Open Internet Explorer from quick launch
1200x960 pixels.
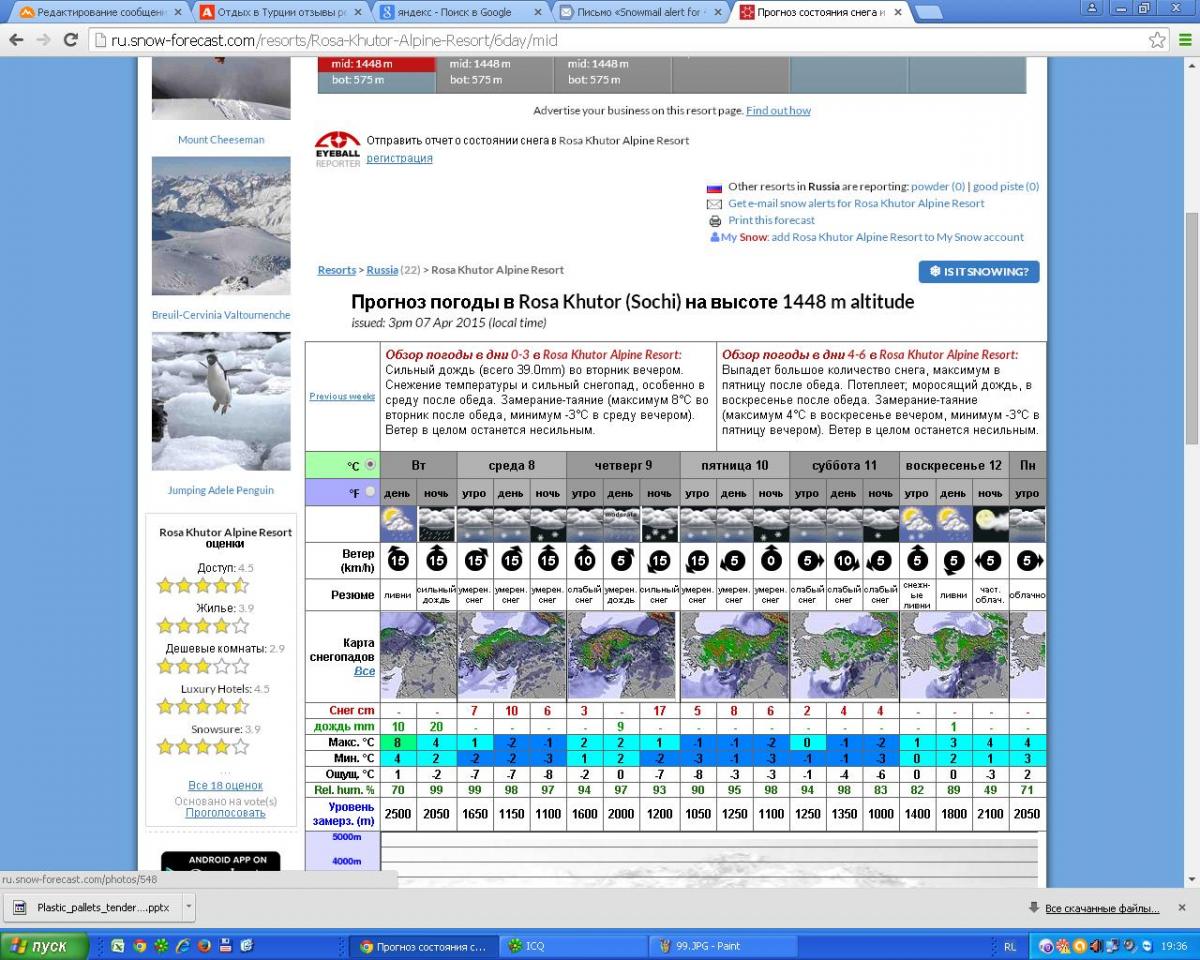pos(183,945)
